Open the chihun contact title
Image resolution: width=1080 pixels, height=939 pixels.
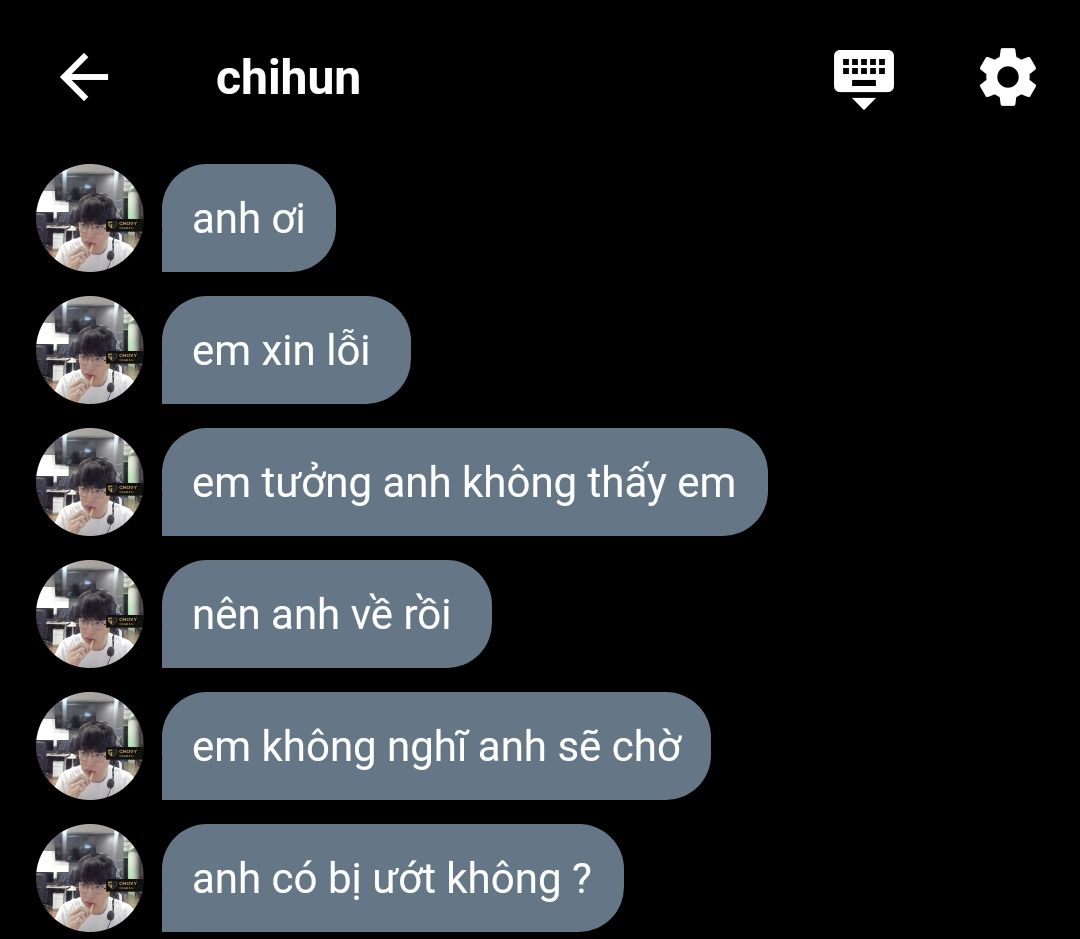point(288,78)
